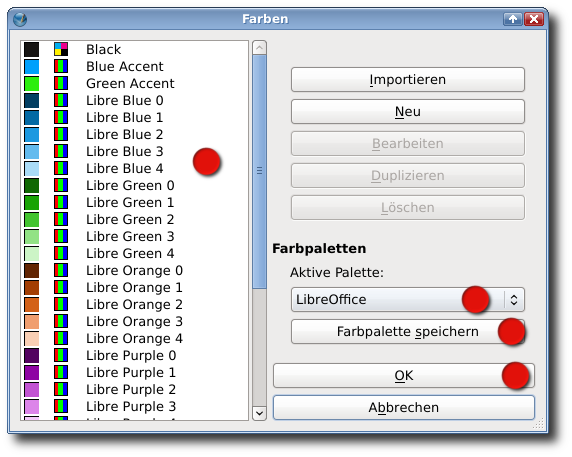Click the RGB model icon beside Blue Accent

61,66
